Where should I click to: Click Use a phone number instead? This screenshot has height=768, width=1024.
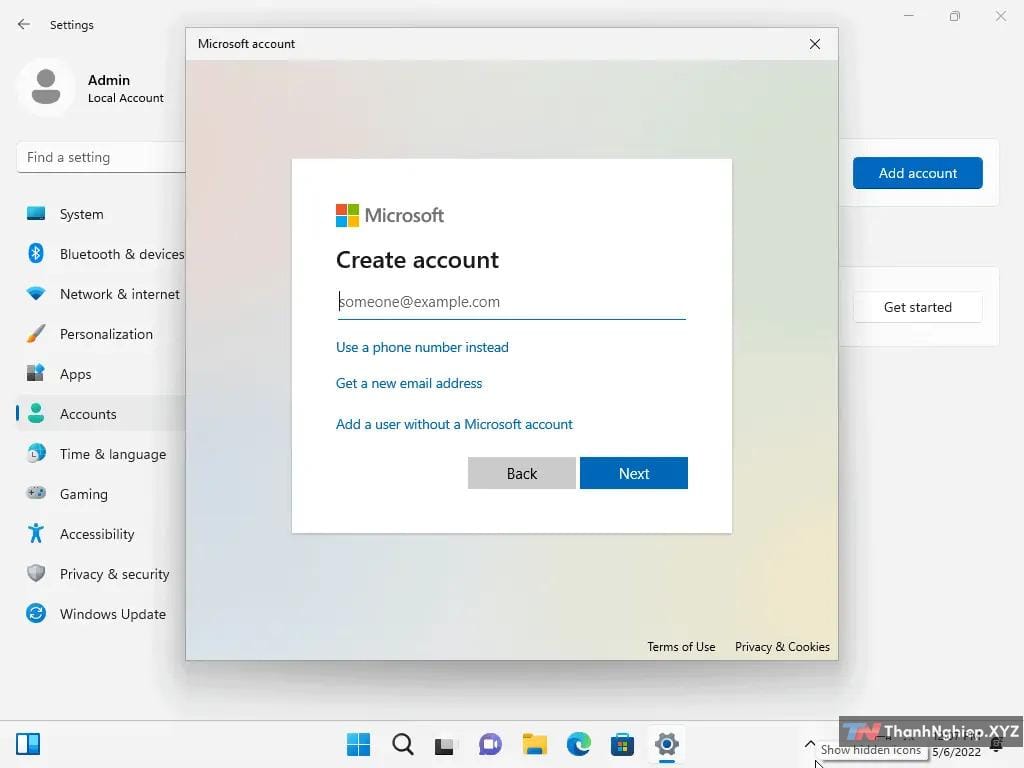[422, 347]
